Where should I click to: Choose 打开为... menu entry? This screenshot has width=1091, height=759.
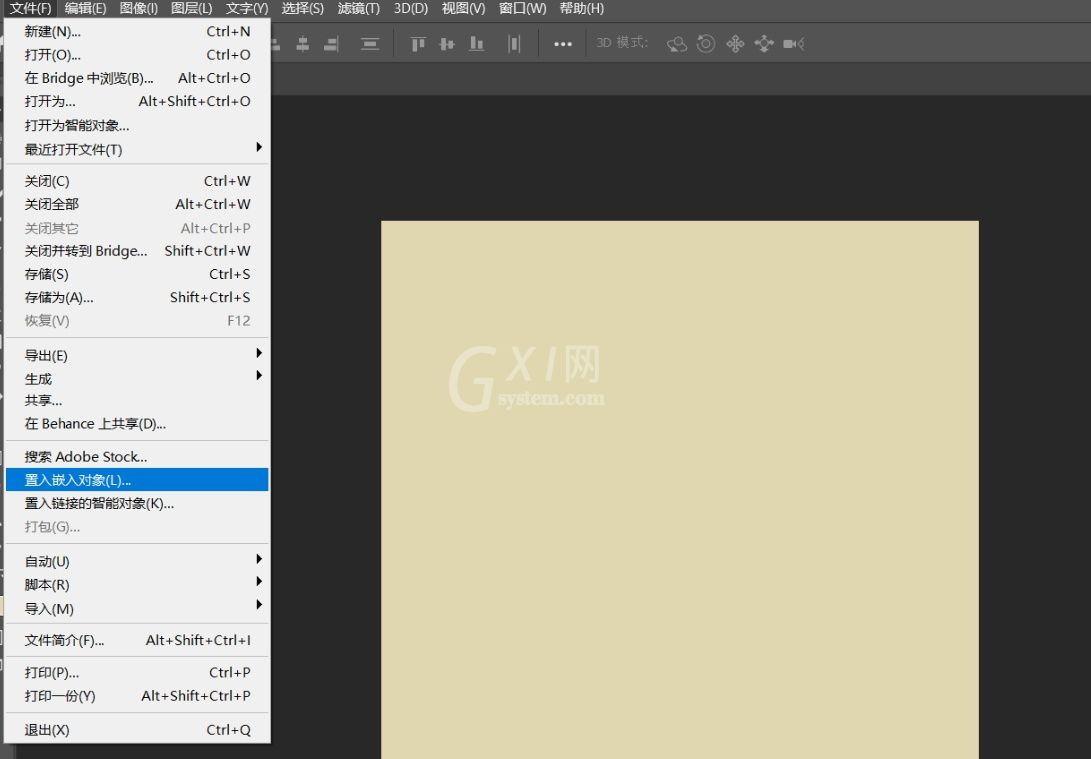[x=137, y=102]
